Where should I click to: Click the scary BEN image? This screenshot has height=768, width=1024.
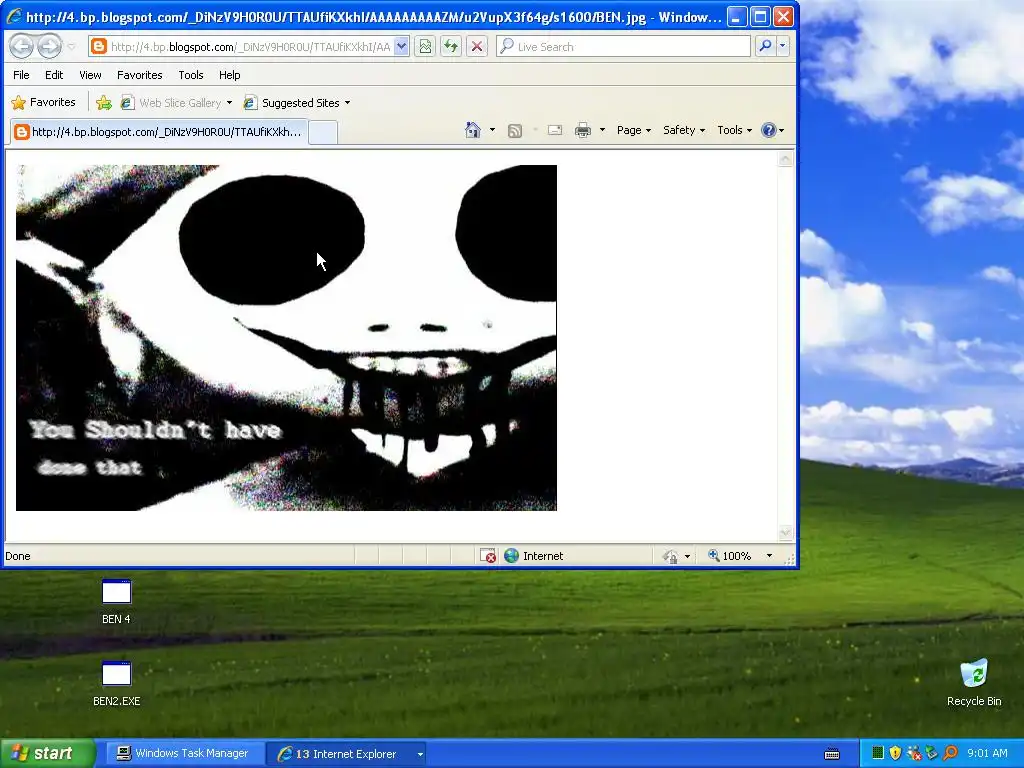pos(286,338)
